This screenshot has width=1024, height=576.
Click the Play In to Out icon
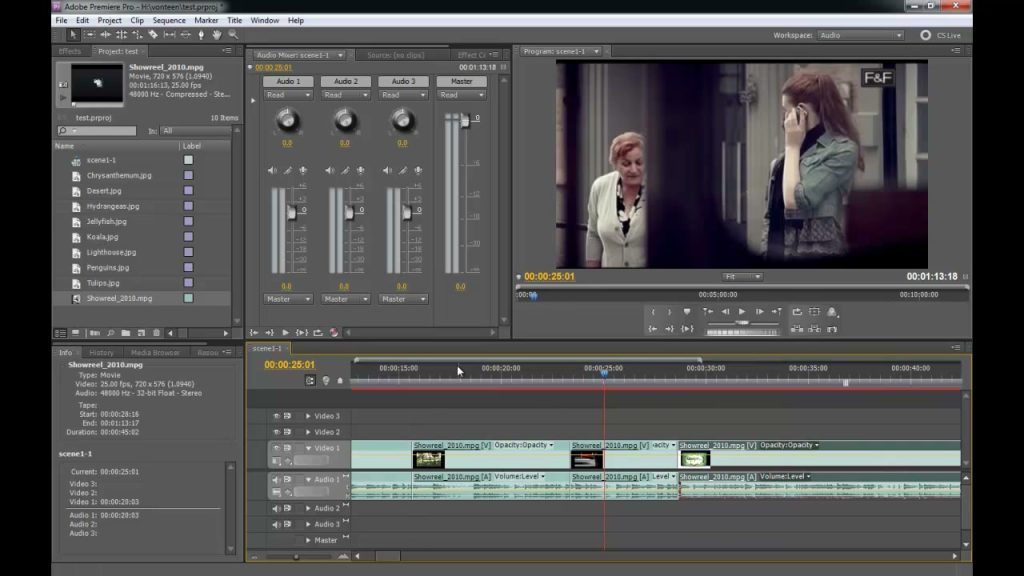click(687, 329)
